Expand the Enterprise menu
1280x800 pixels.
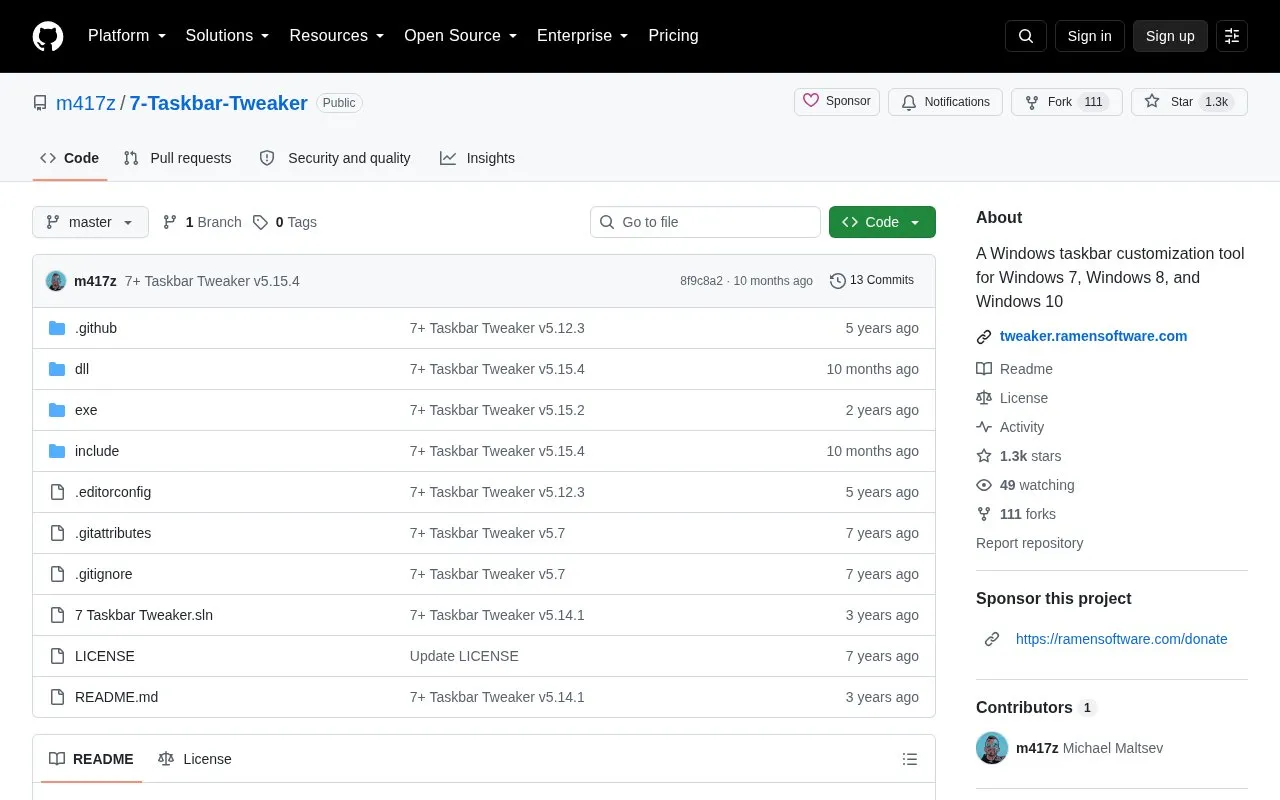[x=583, y=36]
